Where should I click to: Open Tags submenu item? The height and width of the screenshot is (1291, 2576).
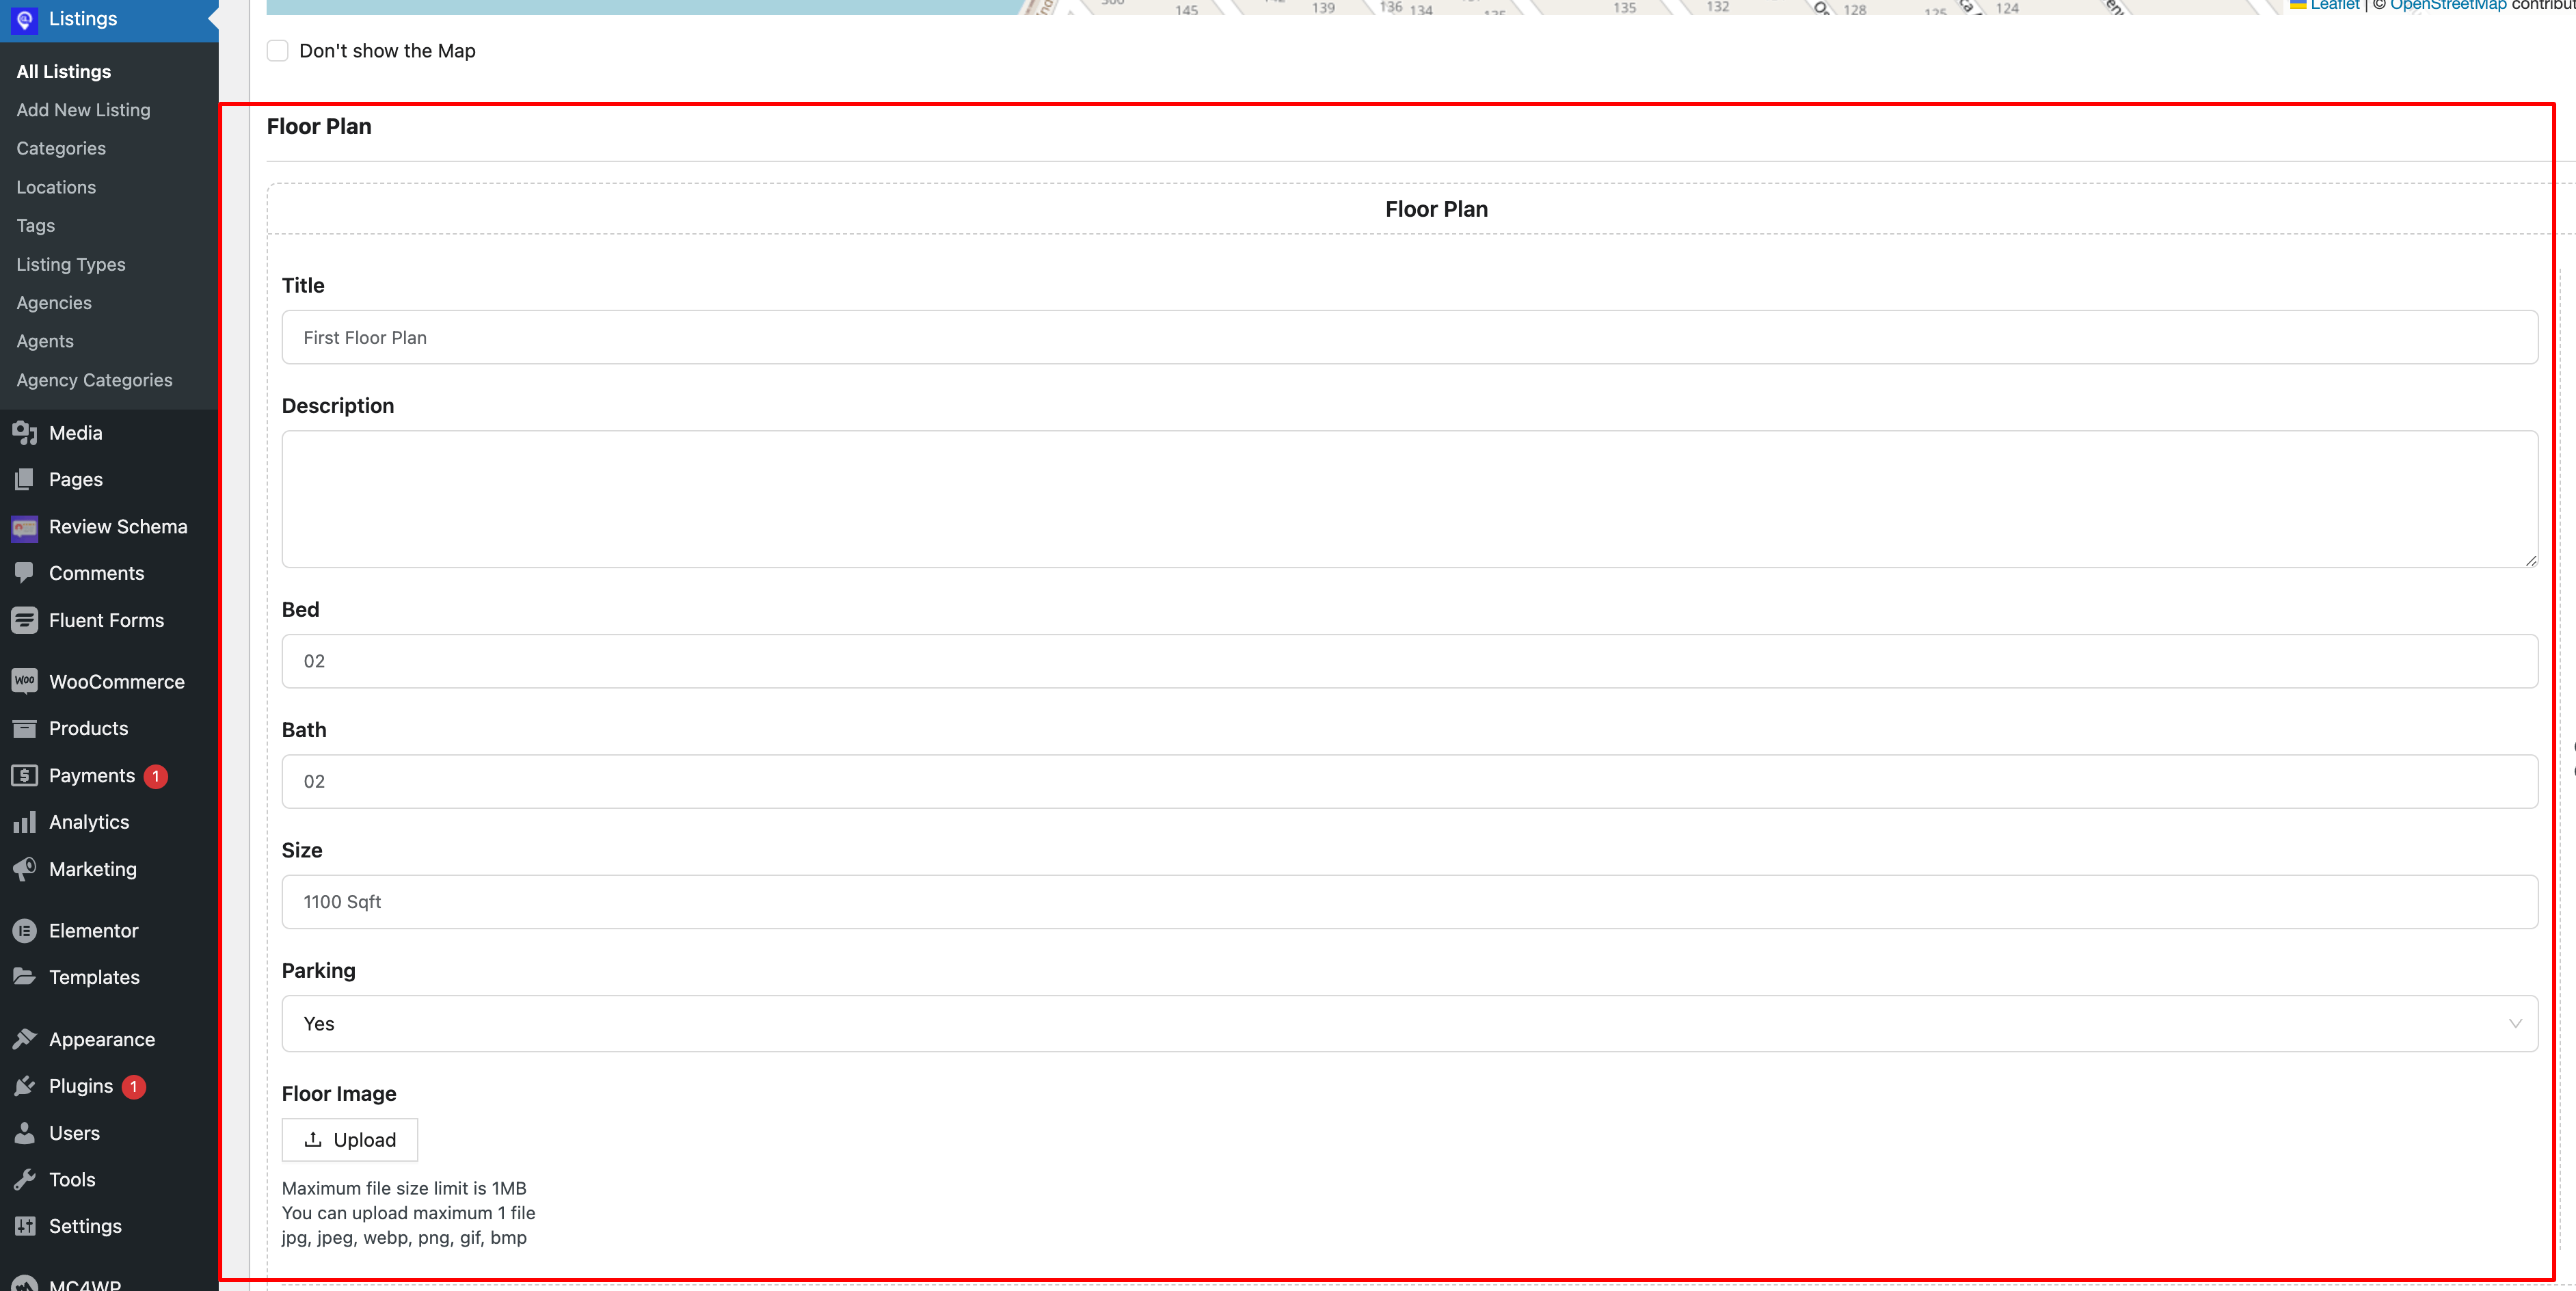pos(36,226)
